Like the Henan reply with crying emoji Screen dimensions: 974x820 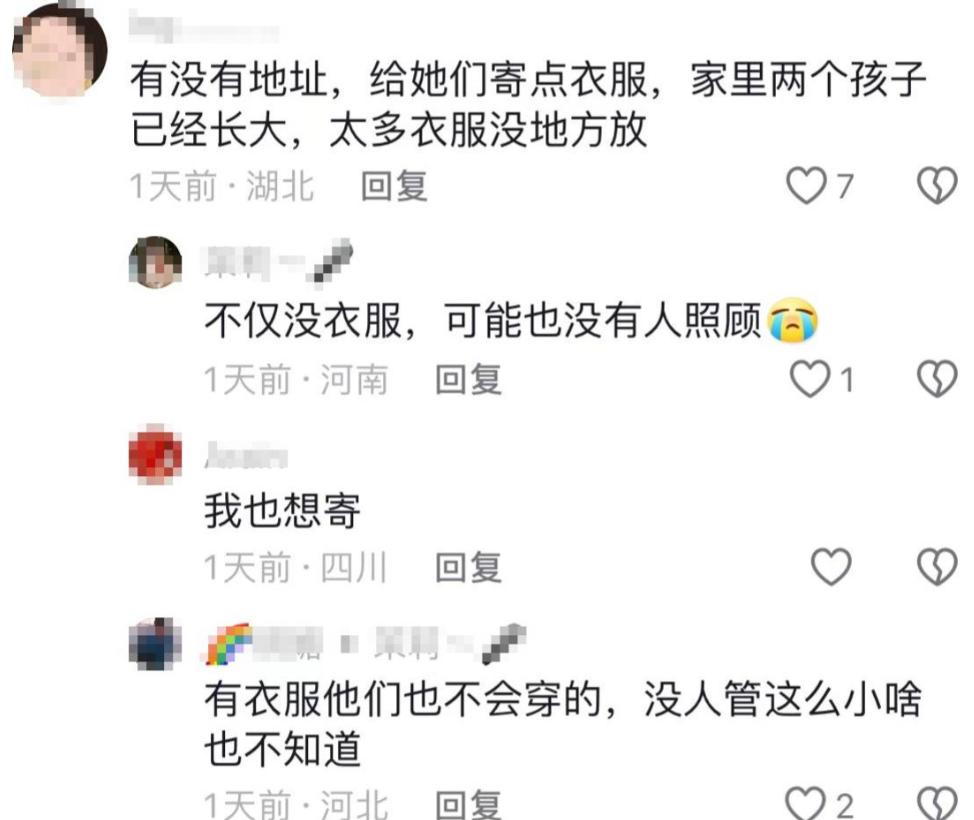coord(810,379)
